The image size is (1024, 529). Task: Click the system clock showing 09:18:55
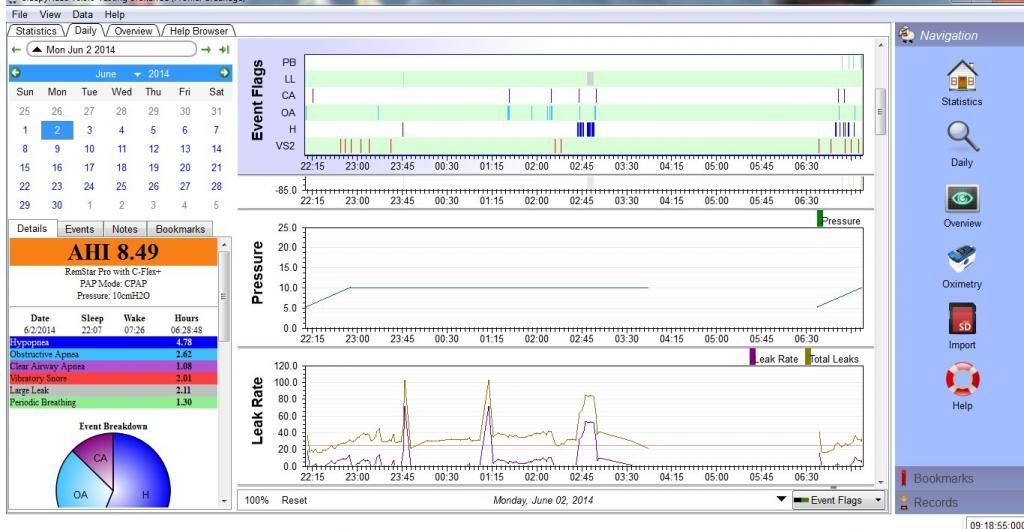pyautogui.click(x=996, y=524)
